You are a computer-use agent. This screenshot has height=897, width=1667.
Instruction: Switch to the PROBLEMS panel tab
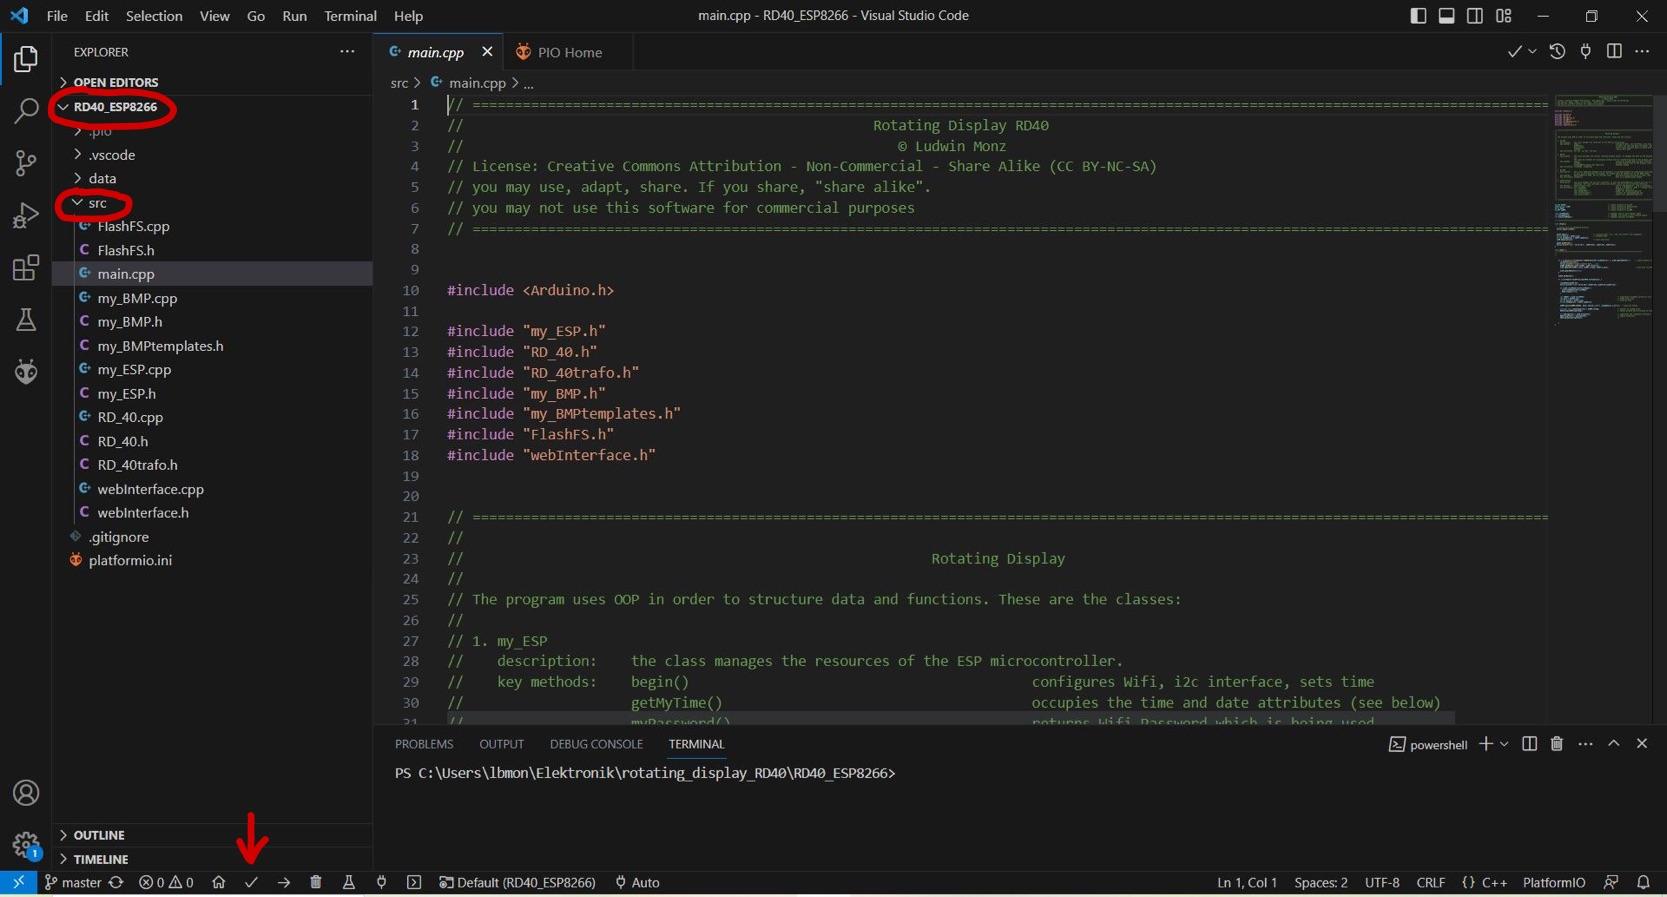(424, 744)
